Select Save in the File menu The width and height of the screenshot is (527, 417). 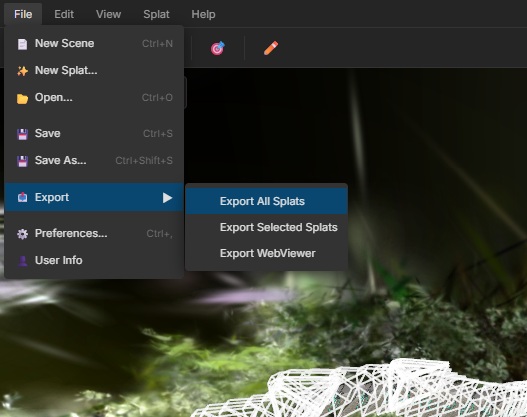pos(94,133)
